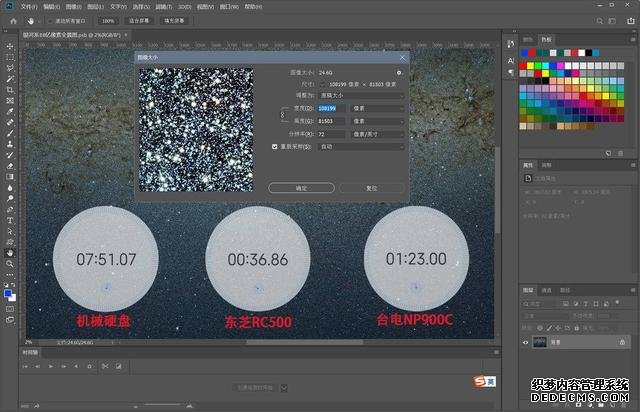The image size is (640, 412).
Task: Open the layer blend mode dropdown
Action: pyautogui.click(x=545, y=316)
